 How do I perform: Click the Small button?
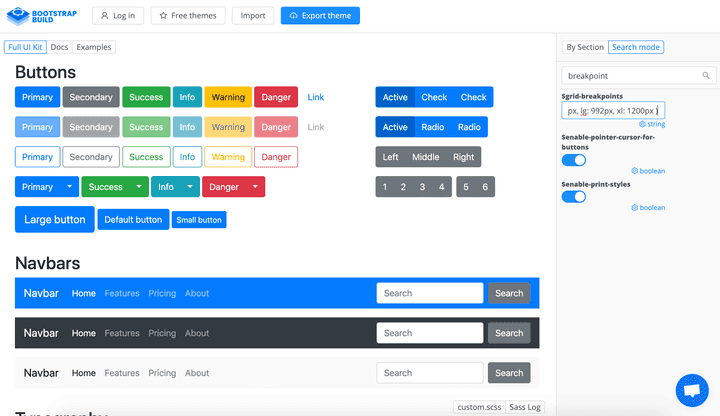199,219
